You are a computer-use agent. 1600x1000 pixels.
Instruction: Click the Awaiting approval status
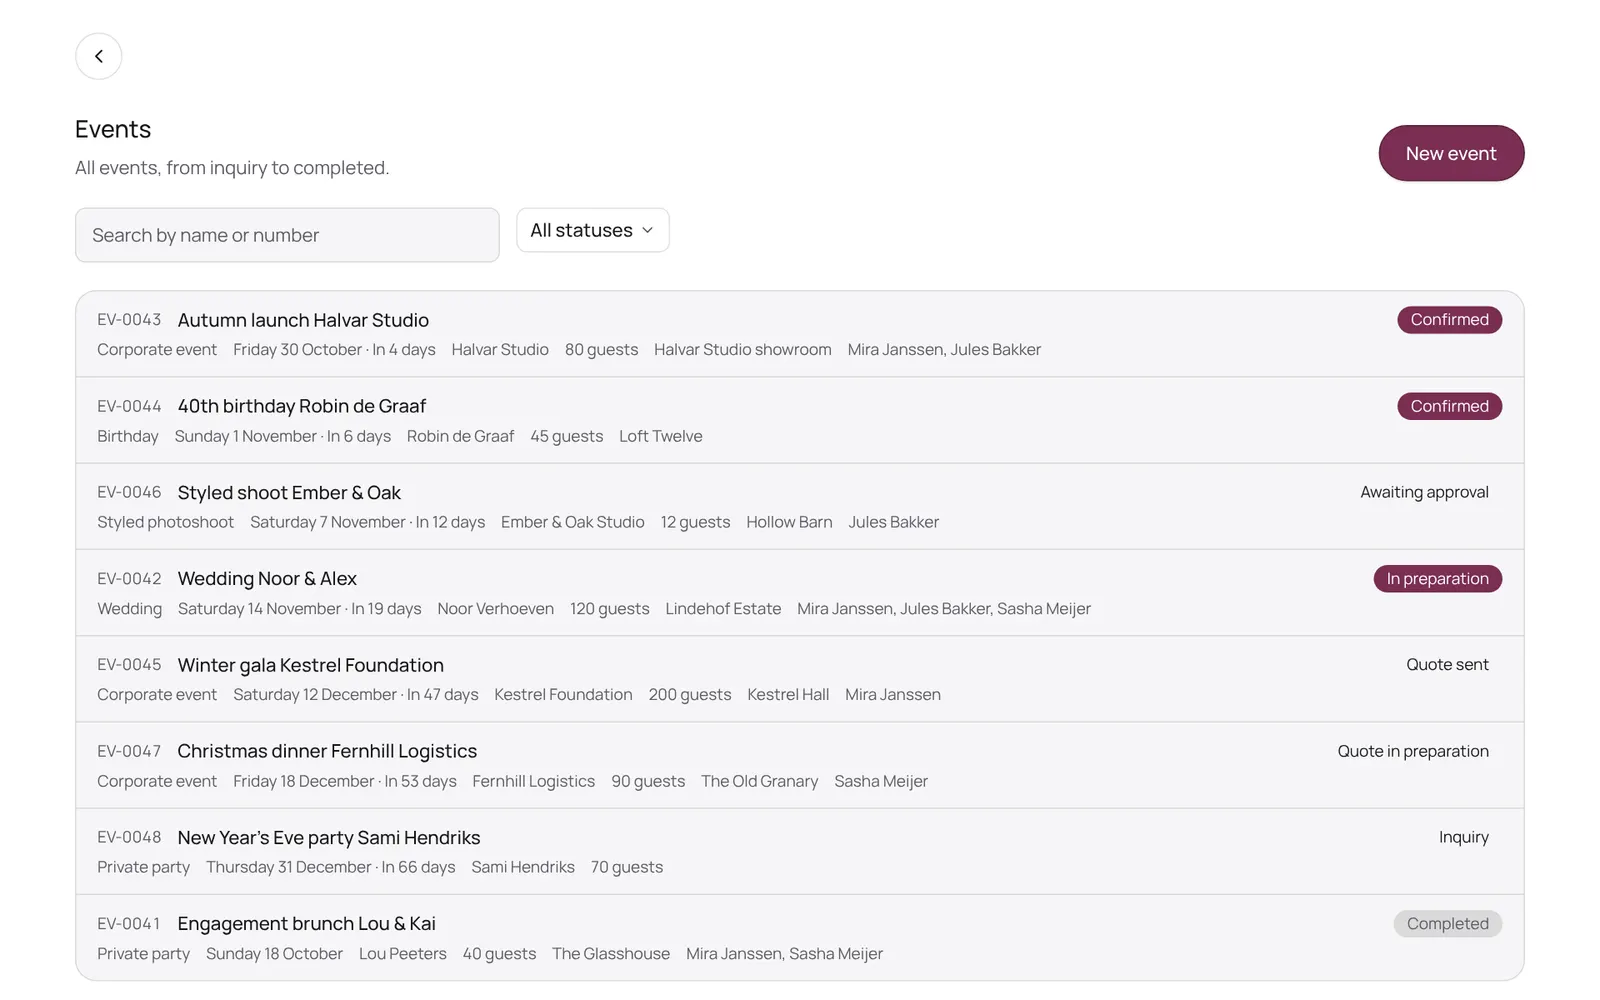point(1424,492)
